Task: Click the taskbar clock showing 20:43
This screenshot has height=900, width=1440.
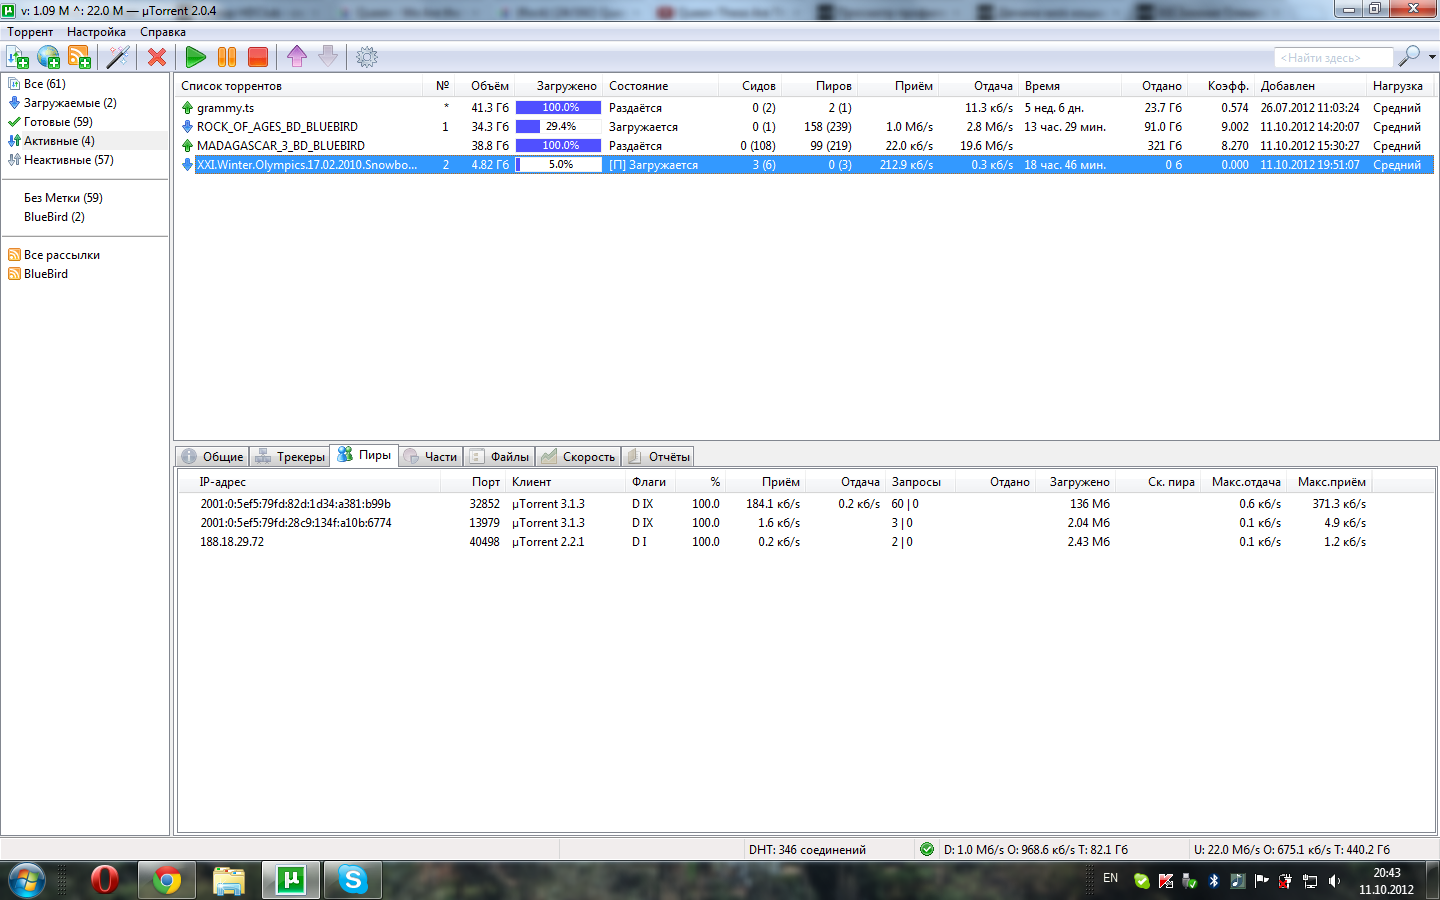Action: 1386,881
